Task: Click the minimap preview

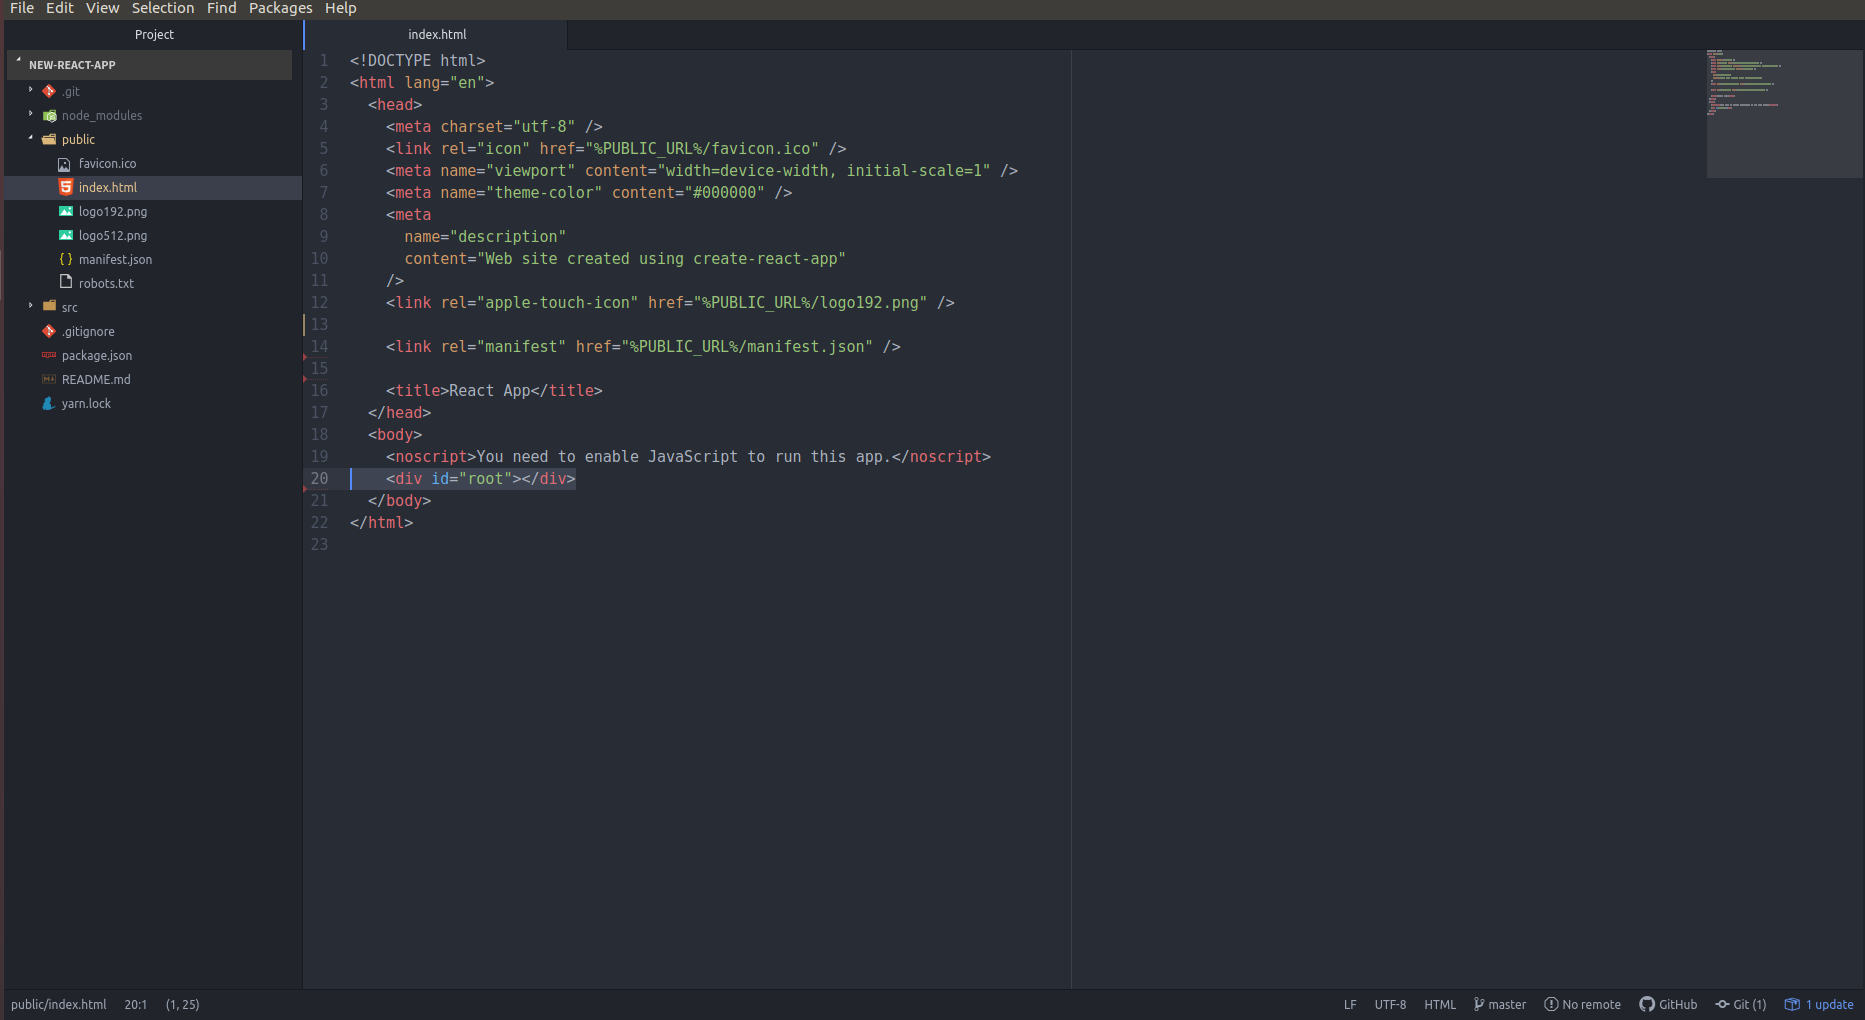Action: click(1784, 113)
